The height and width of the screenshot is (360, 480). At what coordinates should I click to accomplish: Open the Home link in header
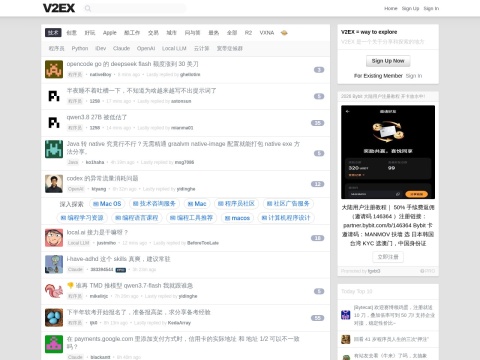tap(391, 8)
